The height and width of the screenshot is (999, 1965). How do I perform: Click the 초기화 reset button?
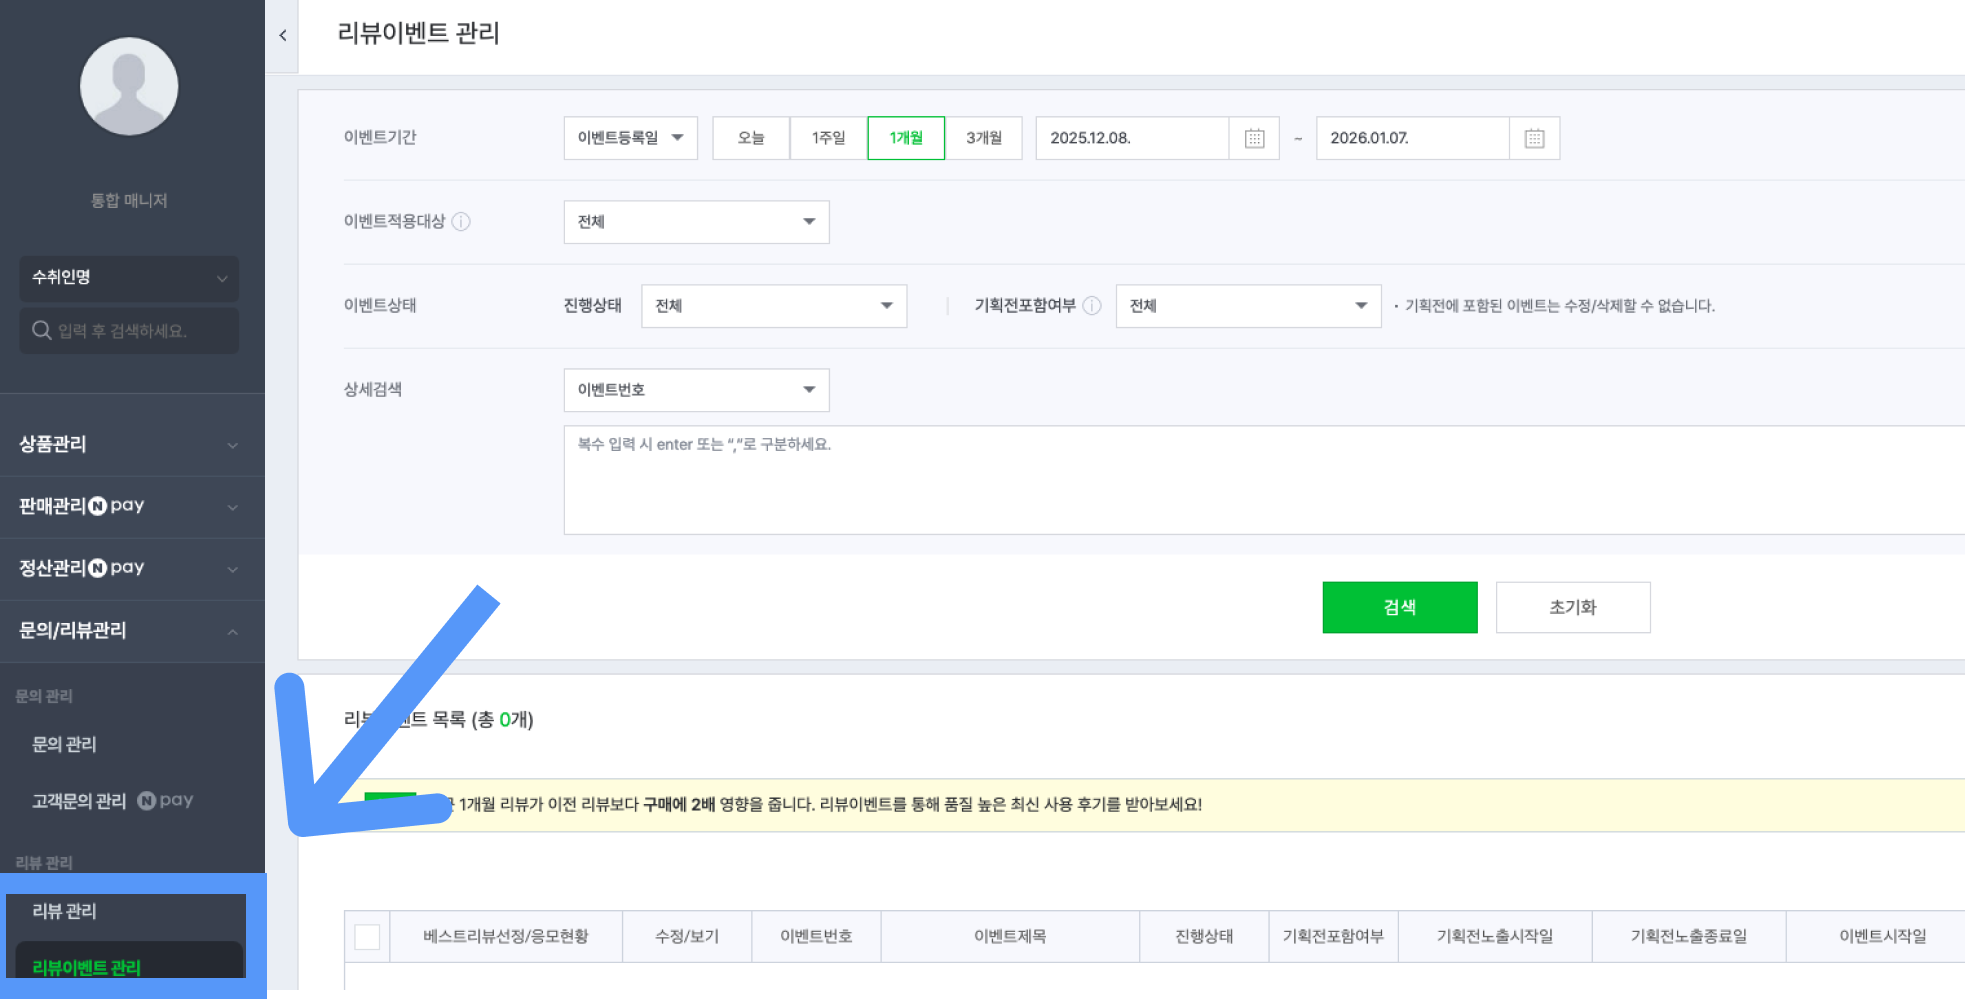[1572, 607]
